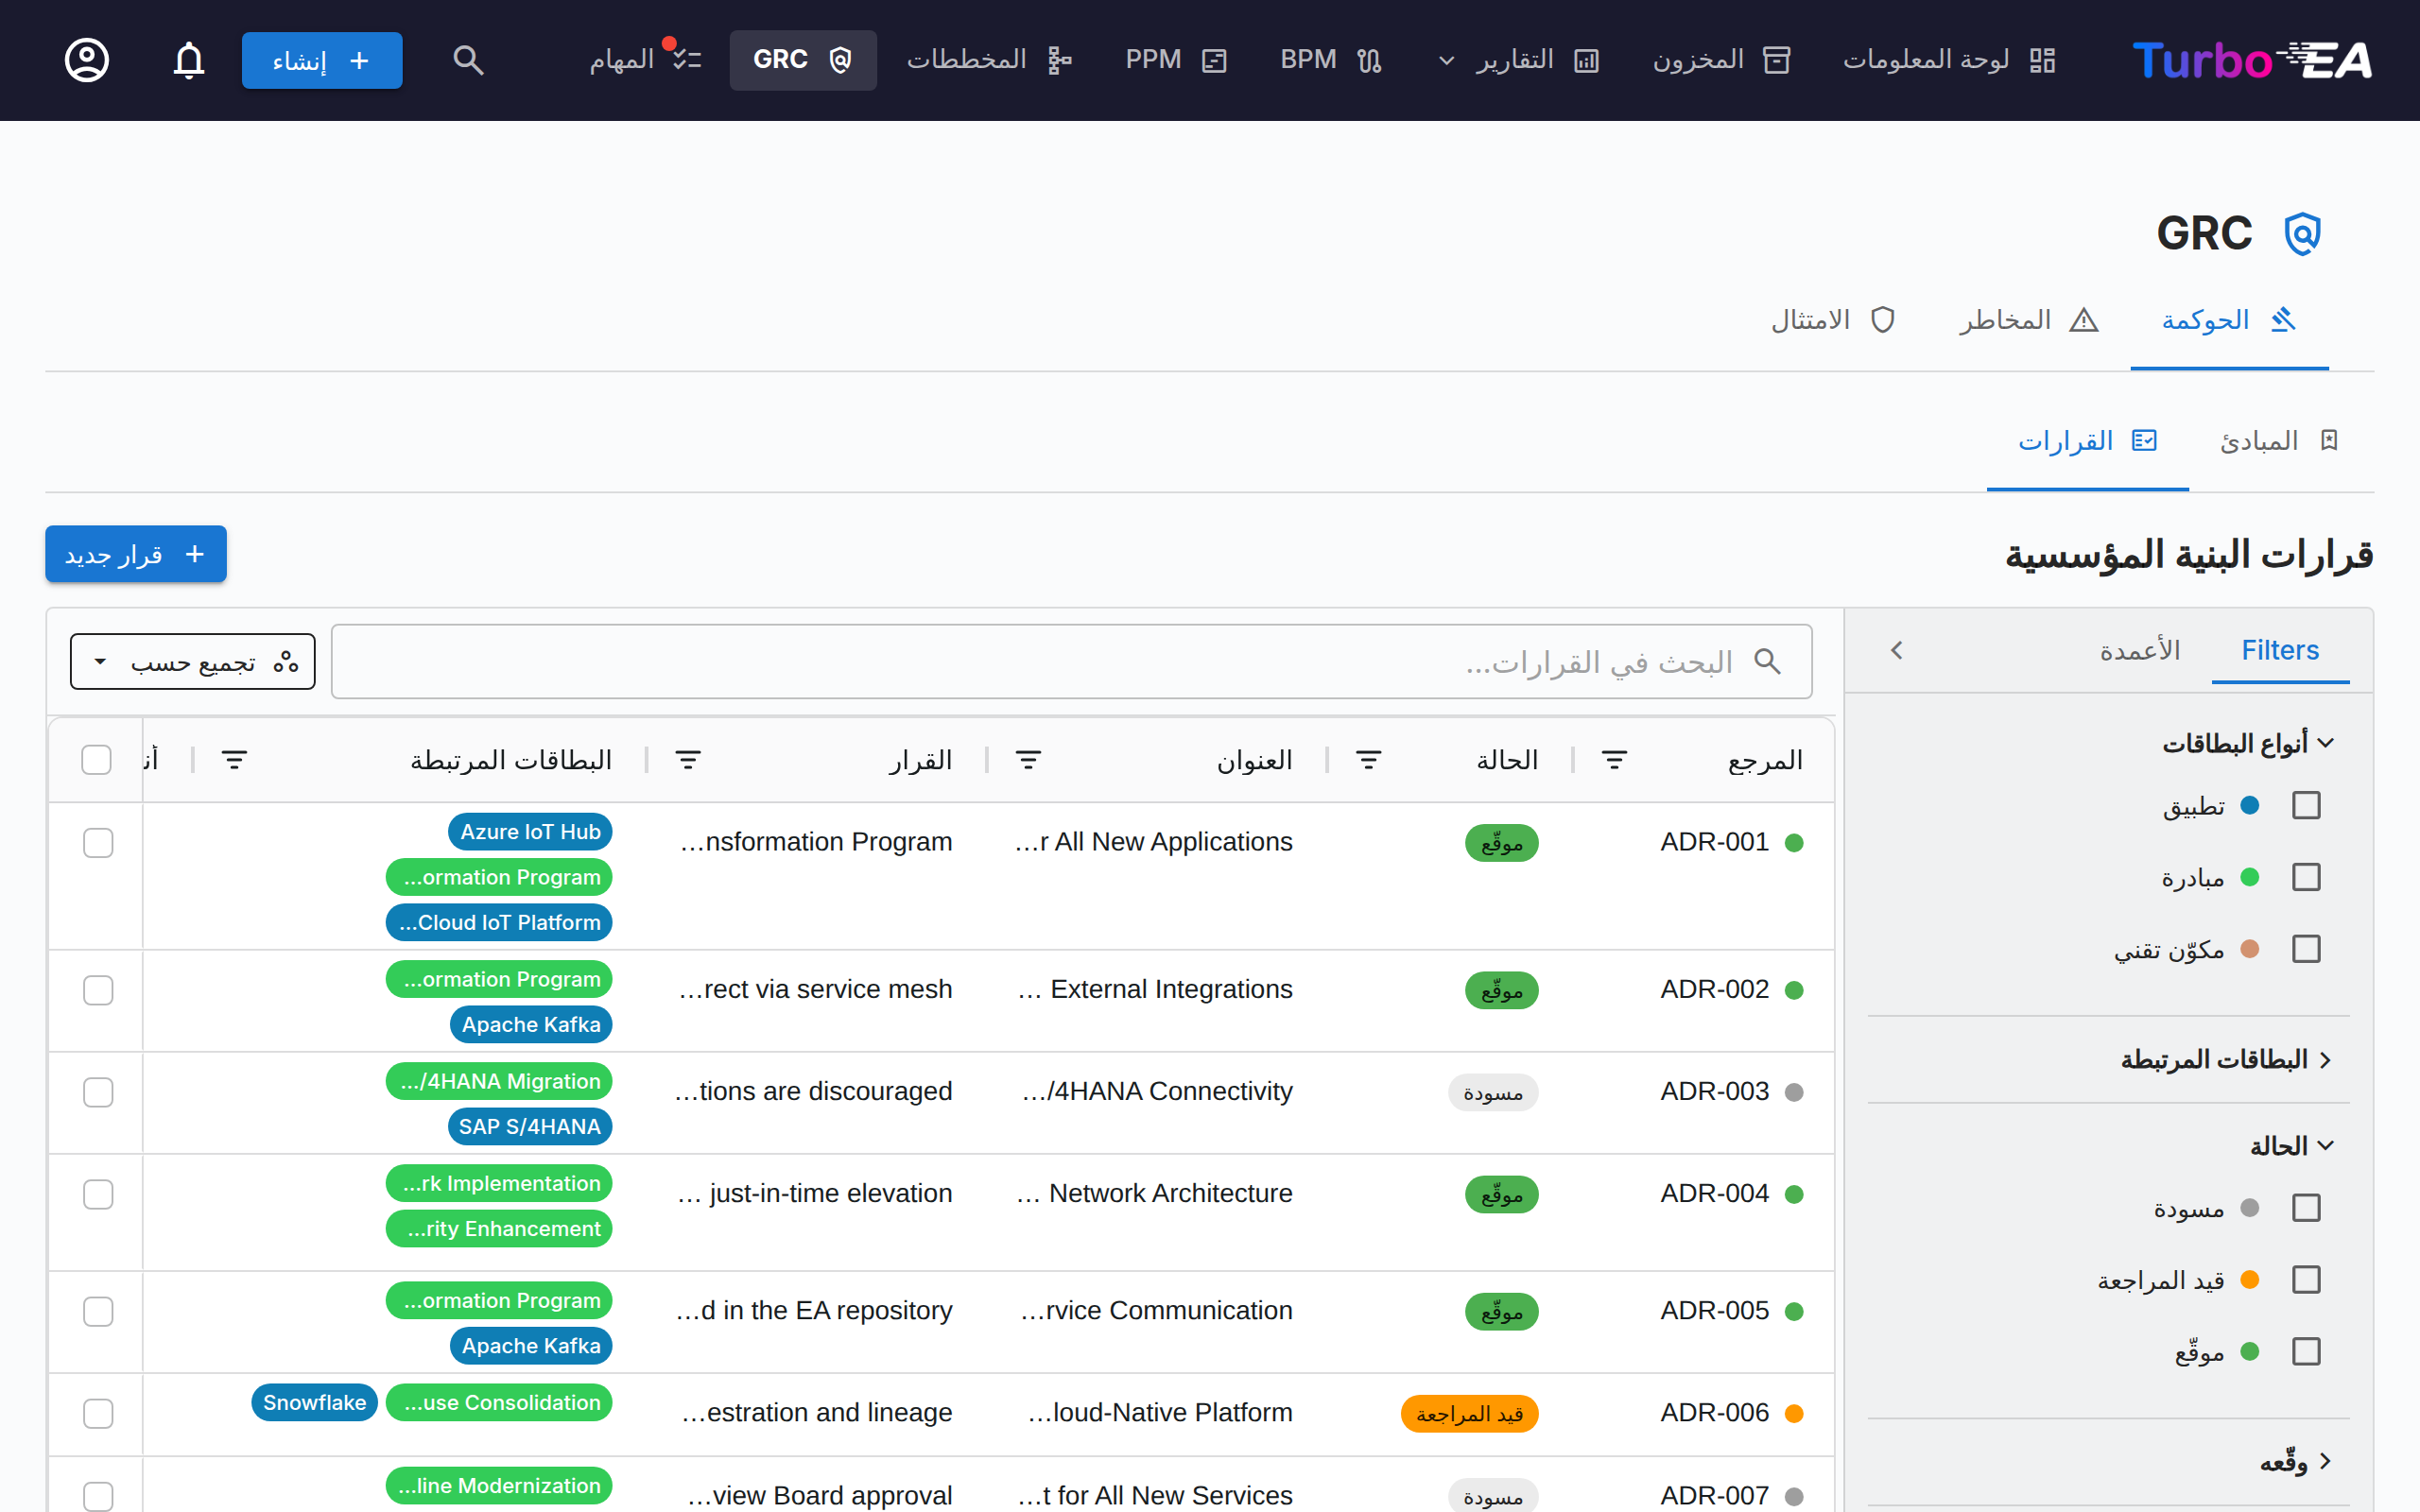Screen dimensions: 2420x1512
Task: Click the إنشاء create button
Action: point(322,60)
